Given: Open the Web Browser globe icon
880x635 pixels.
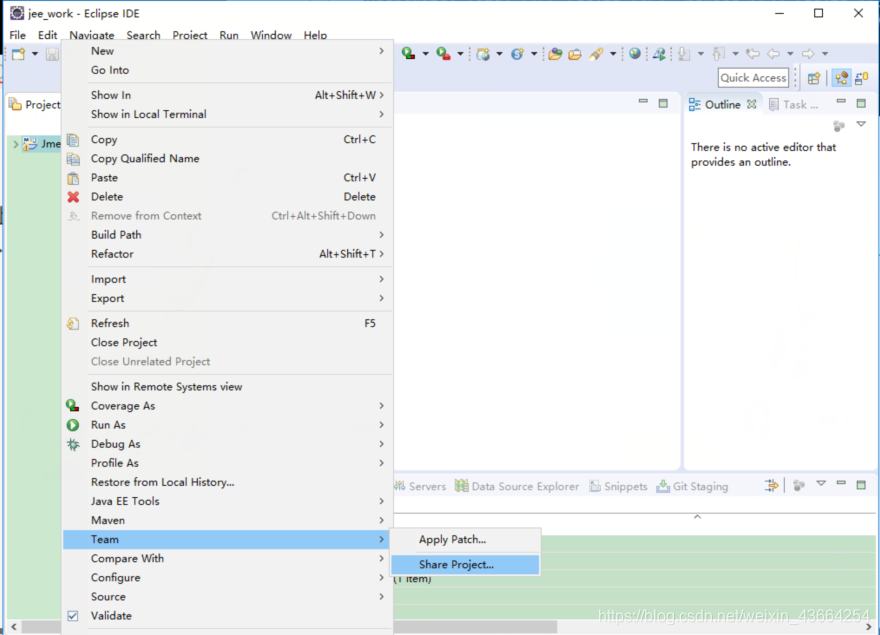Looking at the screenshot, I should 635,53.
